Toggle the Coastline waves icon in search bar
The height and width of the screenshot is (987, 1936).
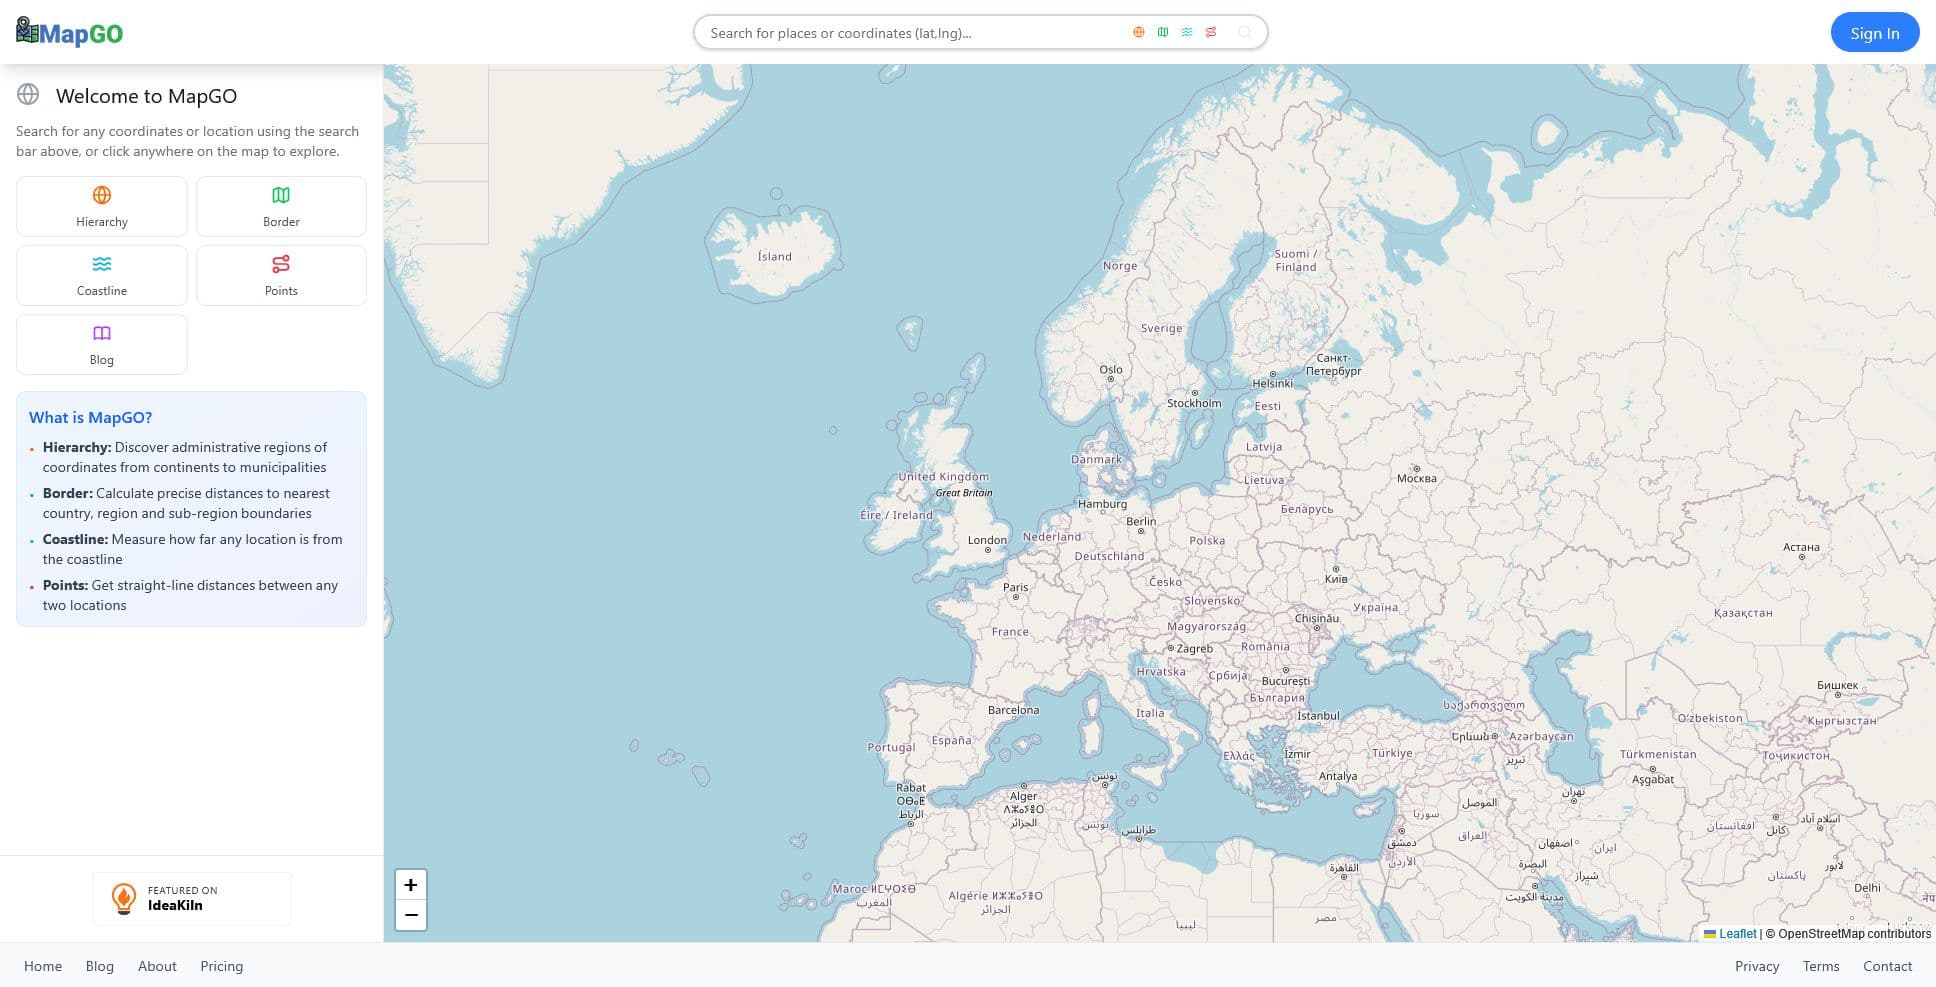pyautogui.click(x=1186, y=32)
